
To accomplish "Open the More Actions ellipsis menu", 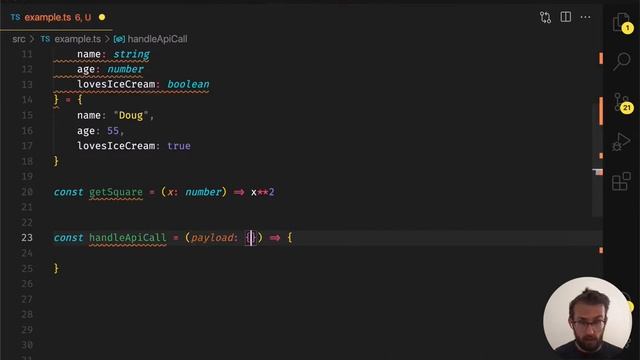I will [x=585, y=17].
